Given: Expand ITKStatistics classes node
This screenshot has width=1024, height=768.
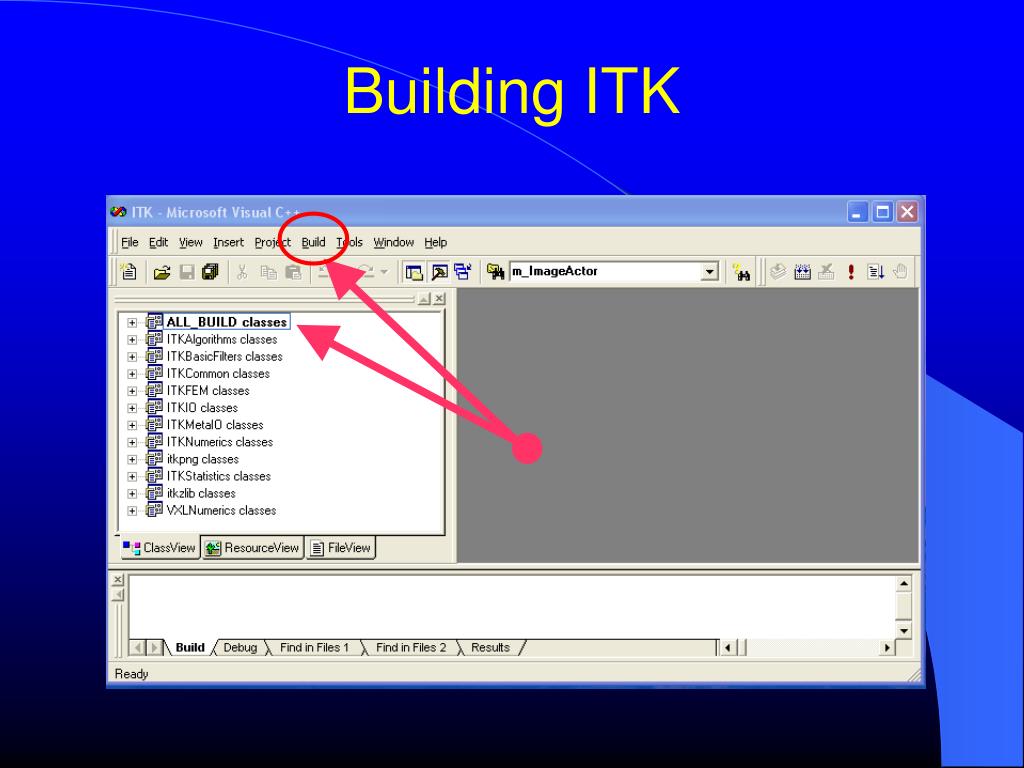Looking at the screenshot, I should point(132,476).
